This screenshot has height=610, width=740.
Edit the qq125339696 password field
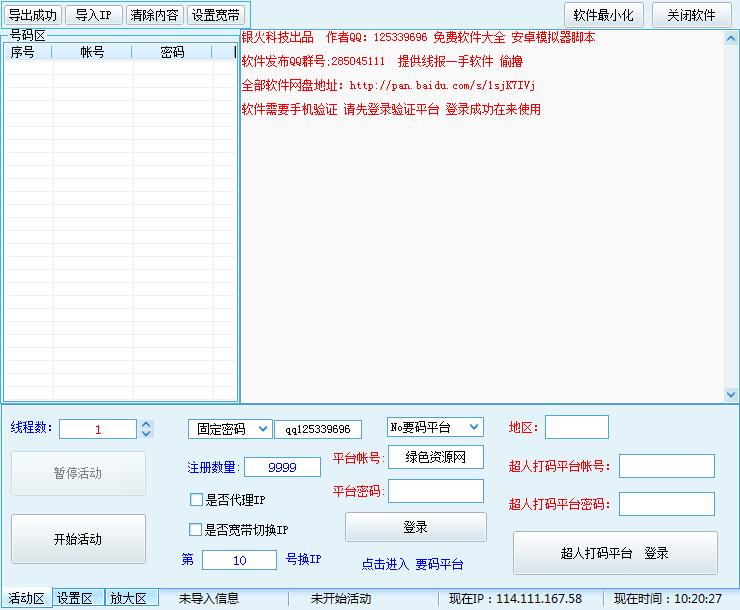coord(318,429)
